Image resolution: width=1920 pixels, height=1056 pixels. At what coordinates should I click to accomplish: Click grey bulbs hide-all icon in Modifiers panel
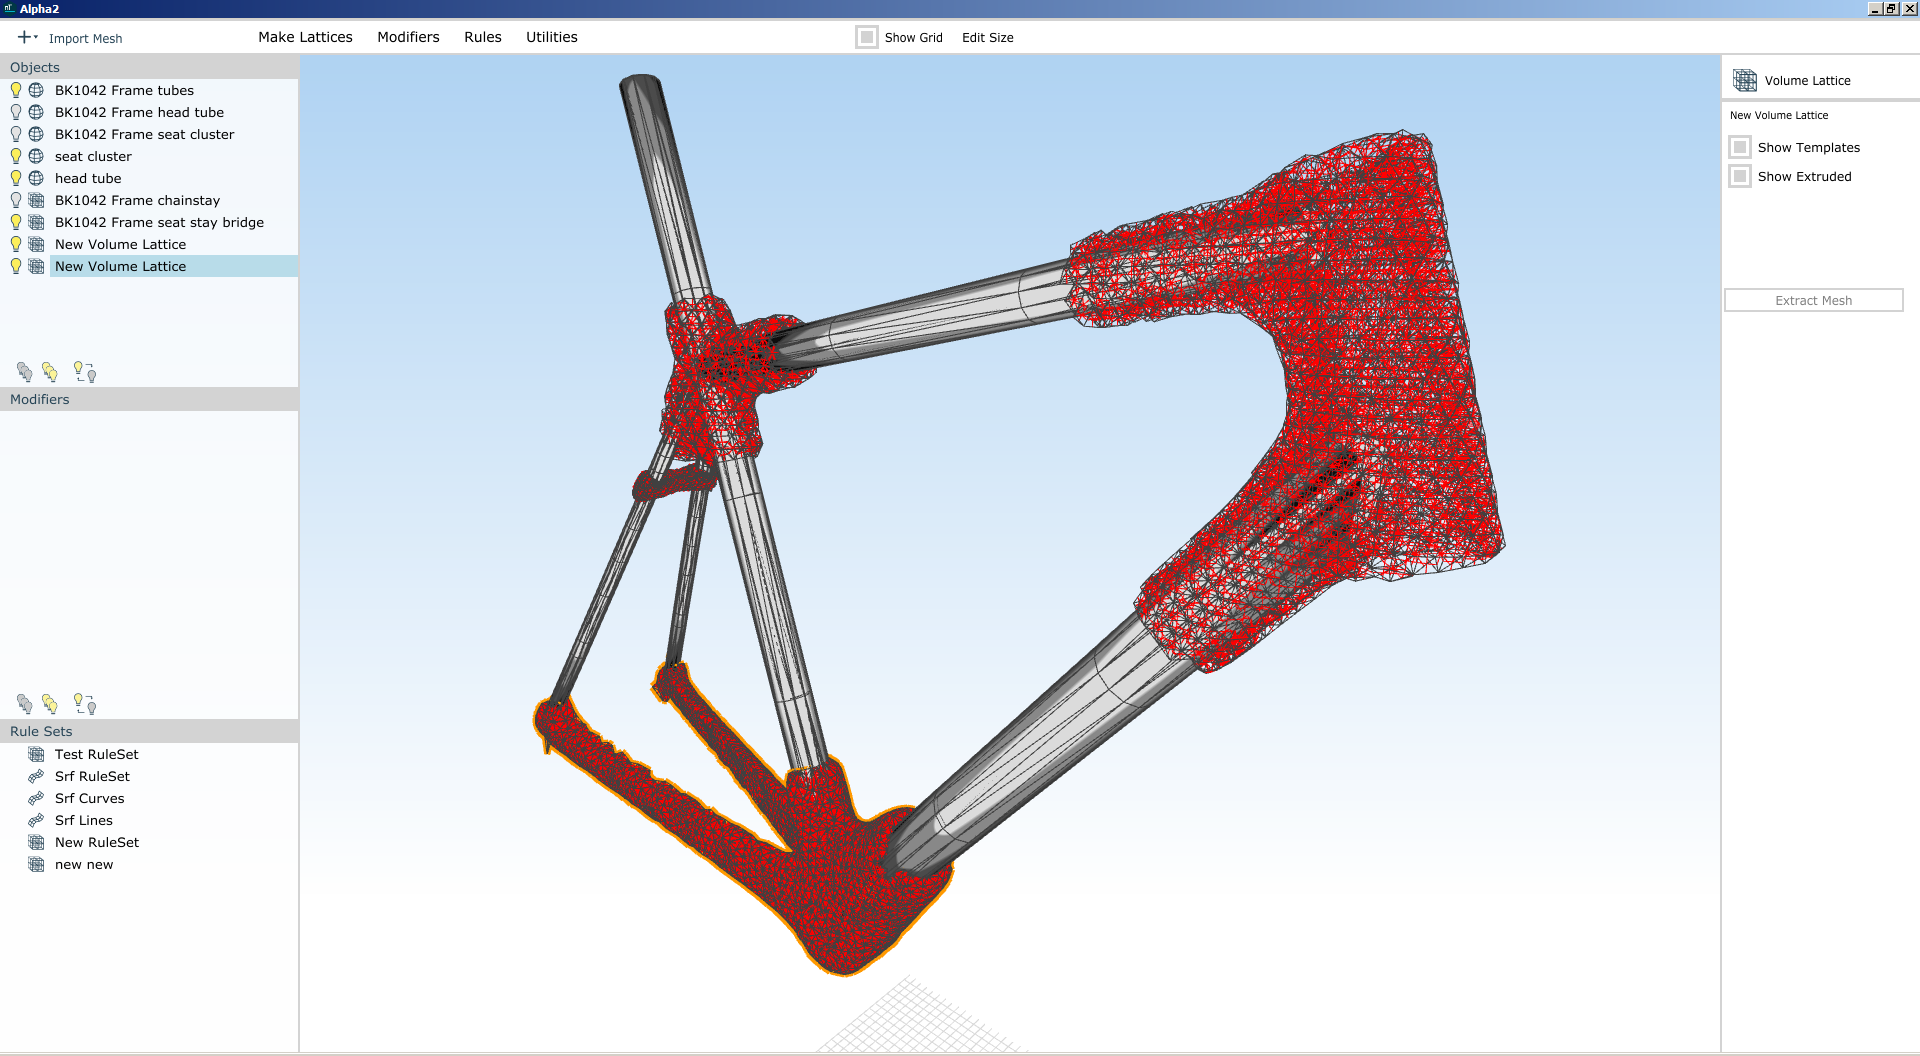[25, 704]
